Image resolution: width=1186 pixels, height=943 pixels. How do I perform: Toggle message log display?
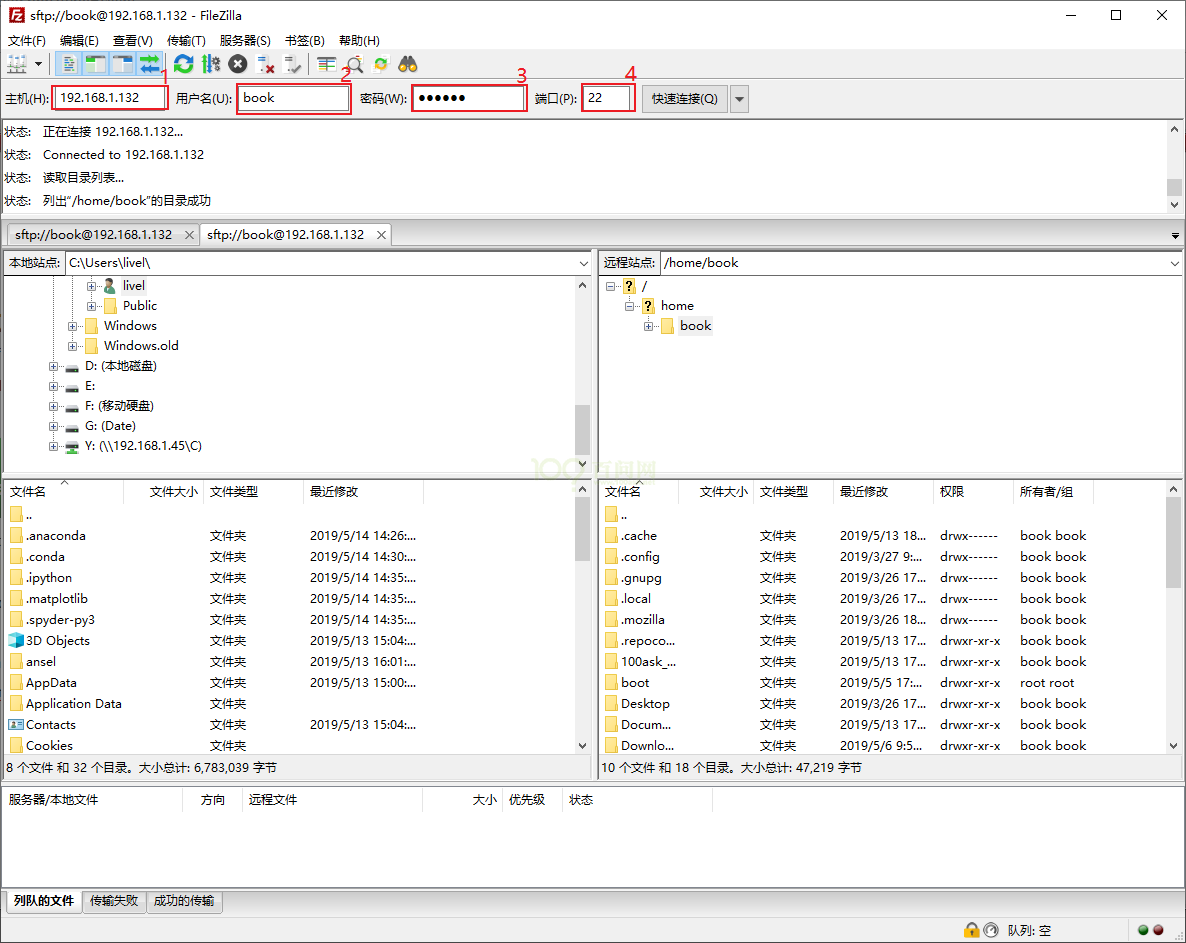pyautogui.click(x=69, y=64)
